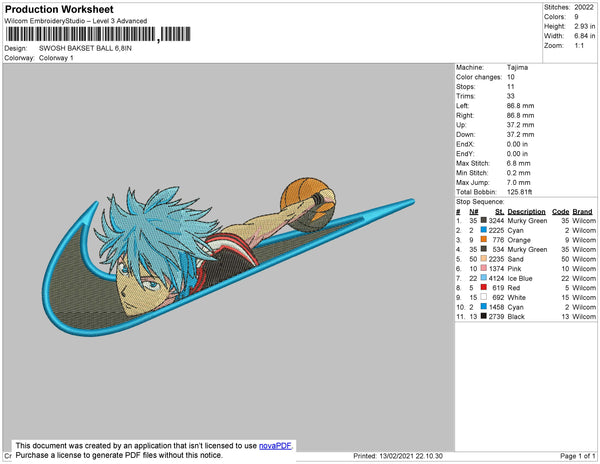
Task: Click the design name 'SWOSH BAKSET BALL 6,8IN'
Action: [85, 48]
